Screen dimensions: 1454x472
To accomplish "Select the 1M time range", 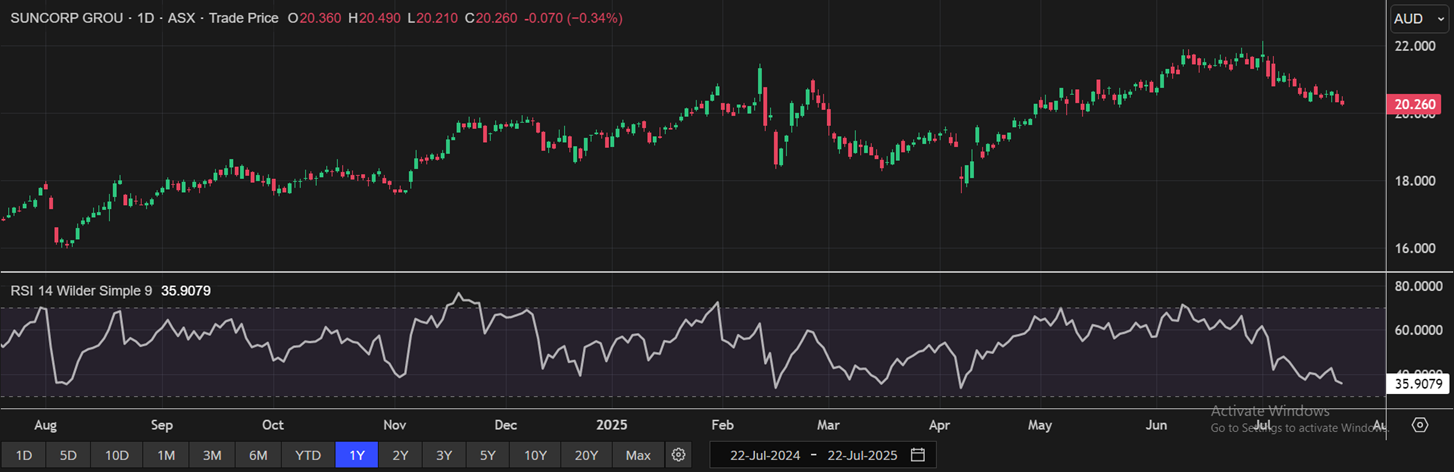I will click(166, 455).
